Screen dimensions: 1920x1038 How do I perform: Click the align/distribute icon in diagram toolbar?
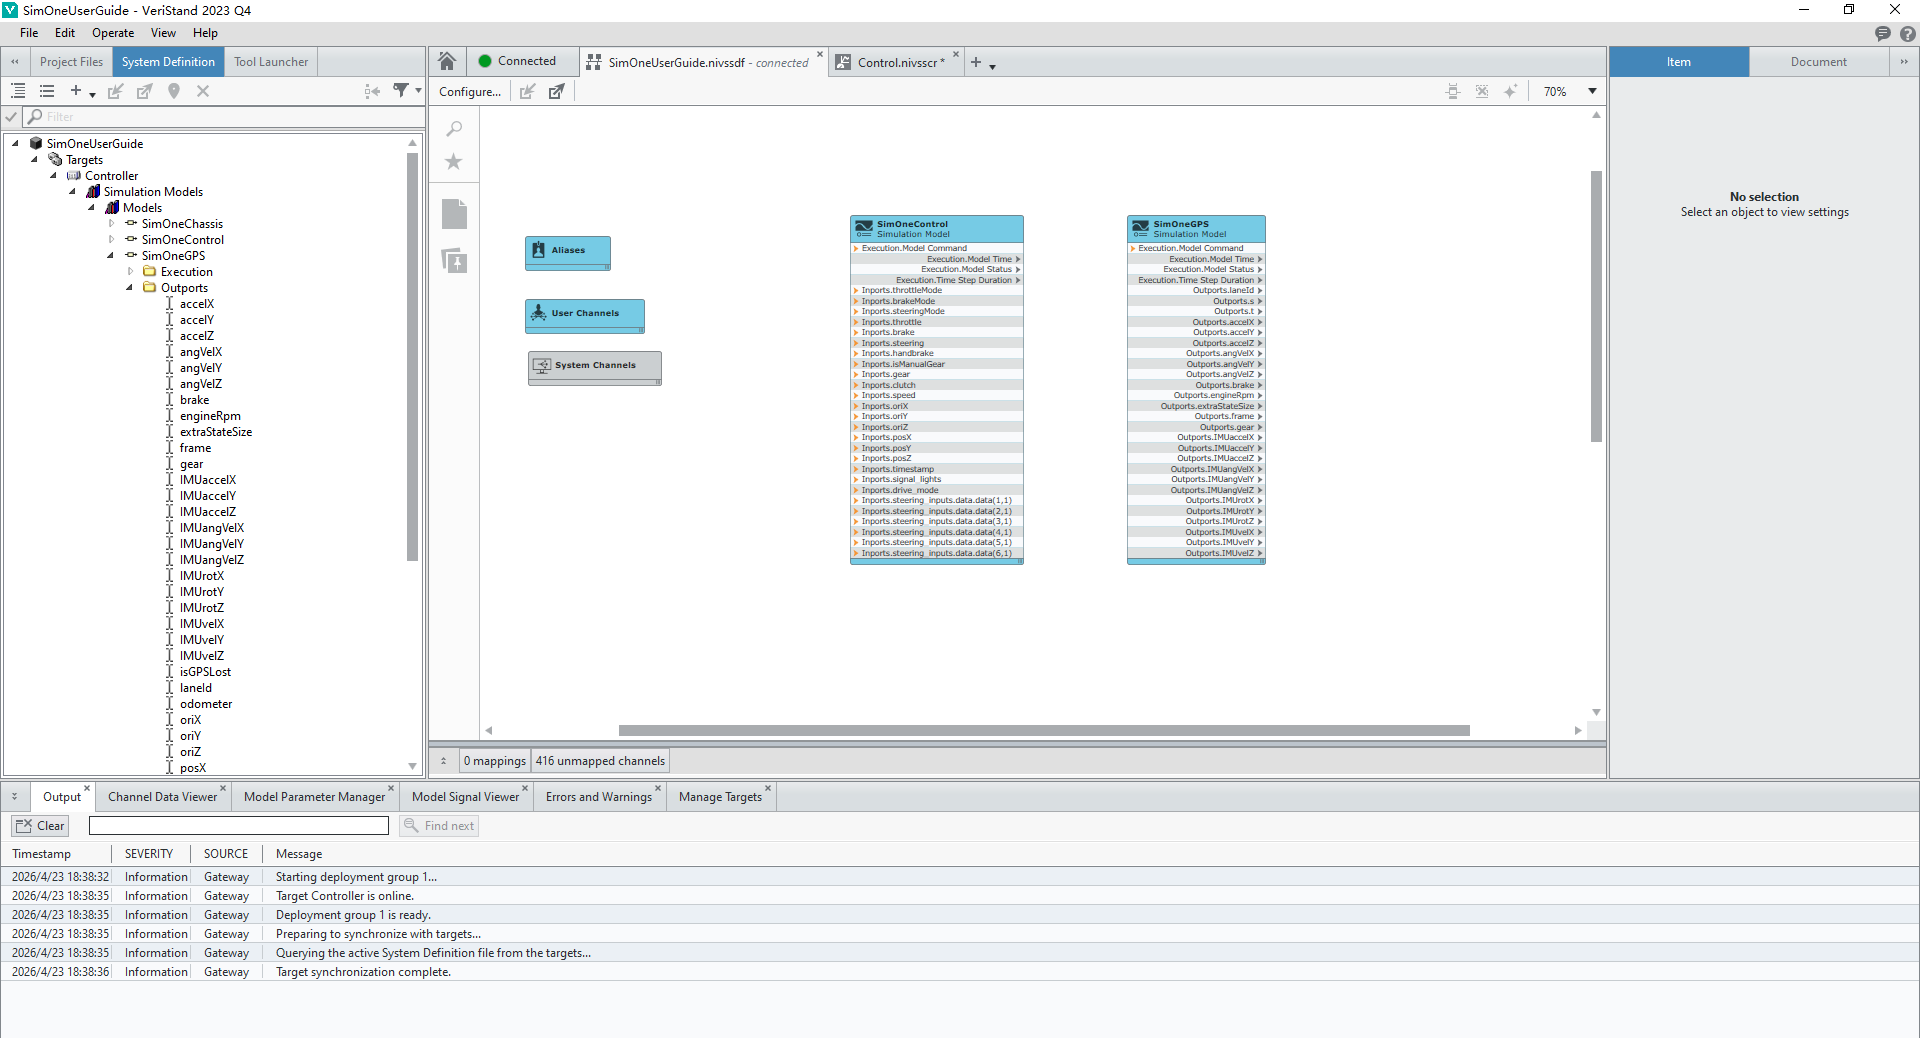pos(1453,91)
